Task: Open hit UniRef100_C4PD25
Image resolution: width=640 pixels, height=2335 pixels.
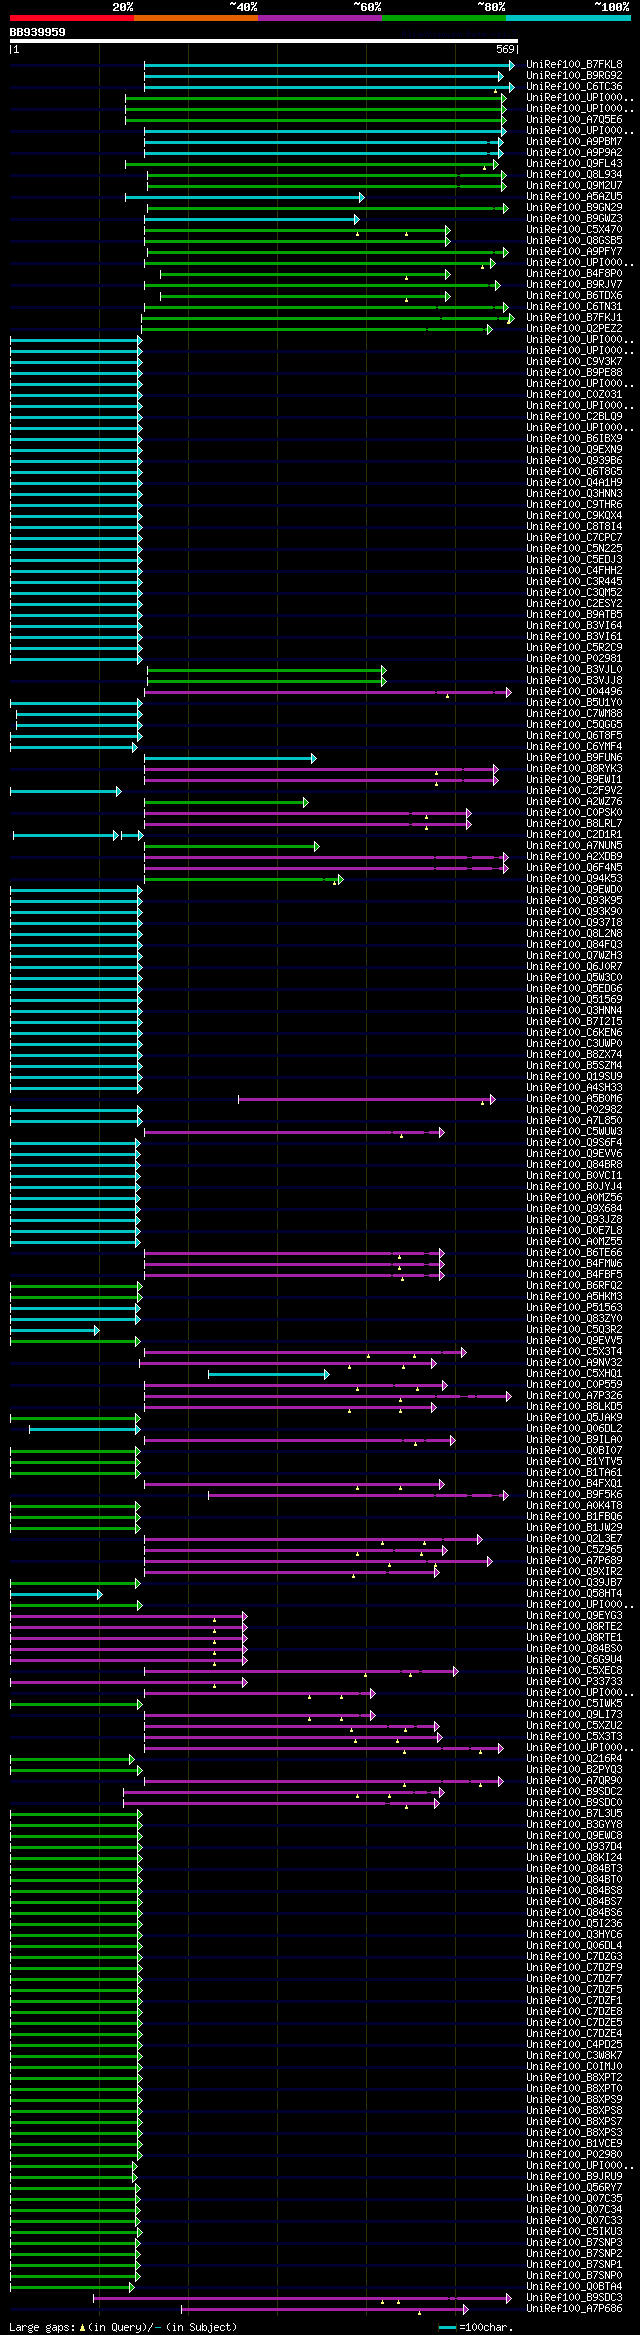Action: [574, 2045]
